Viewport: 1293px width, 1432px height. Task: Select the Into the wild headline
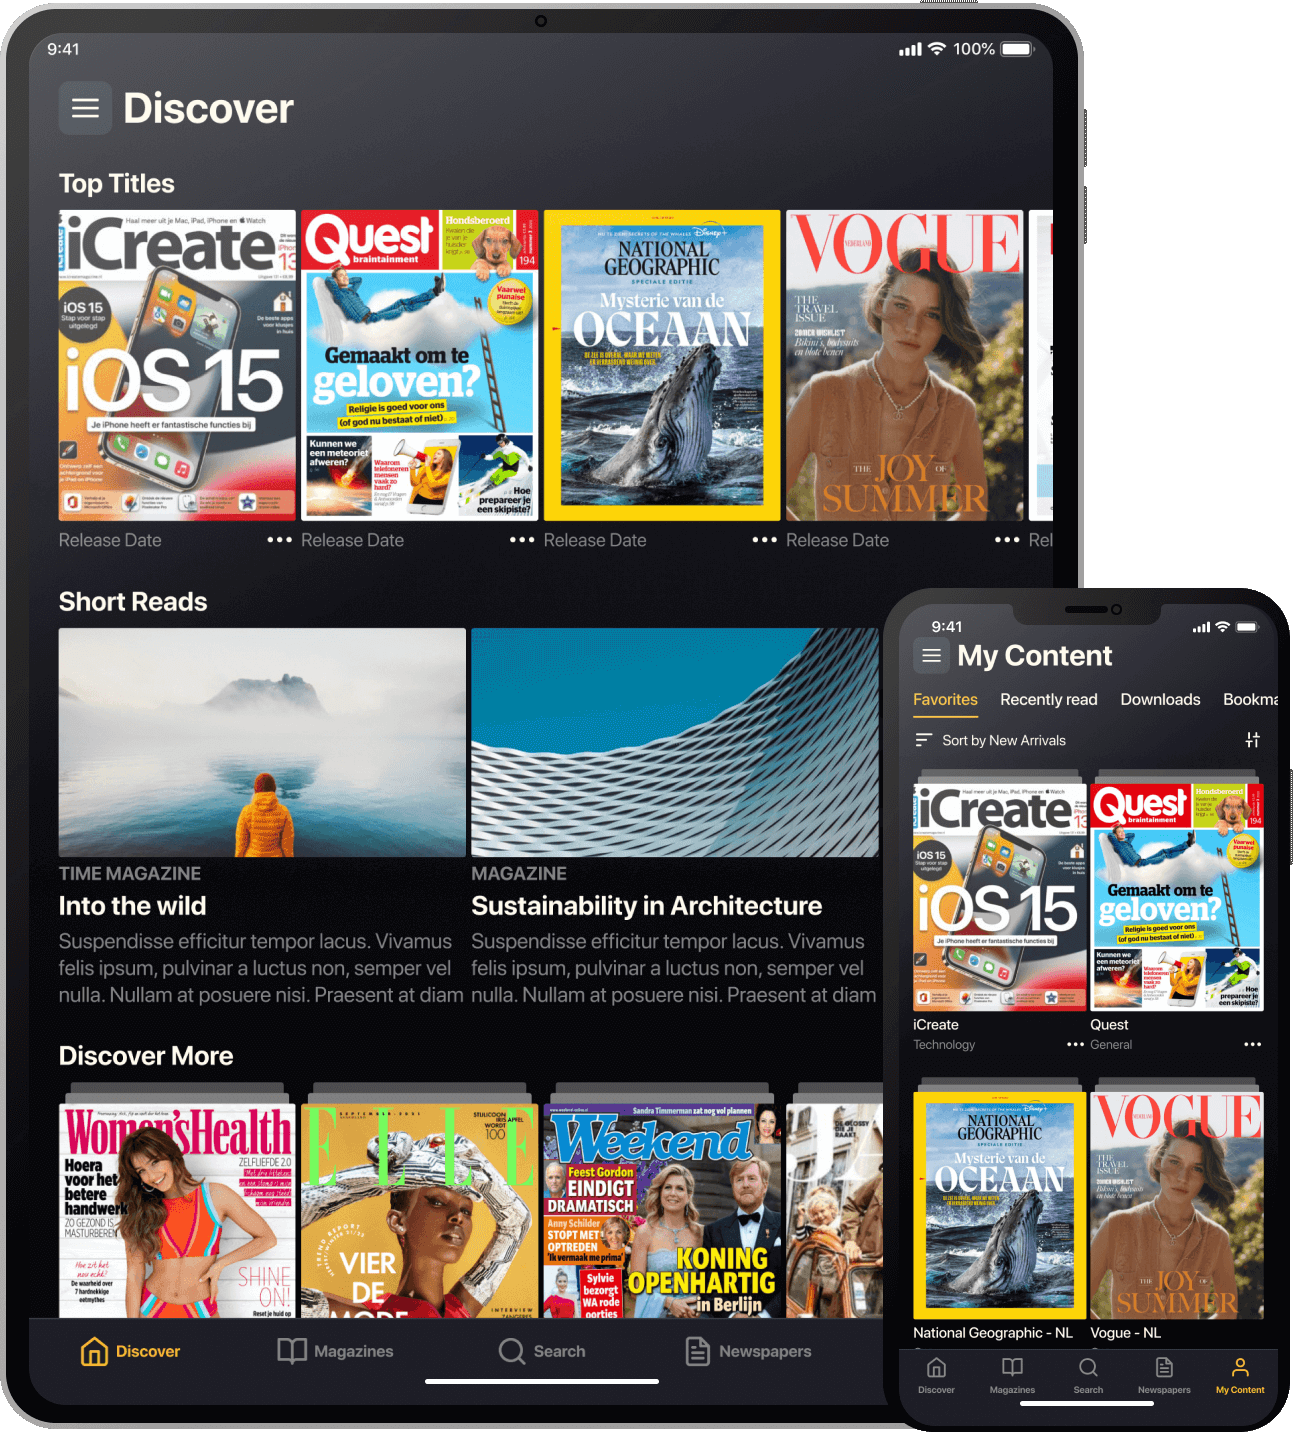(x=132, y=906)
